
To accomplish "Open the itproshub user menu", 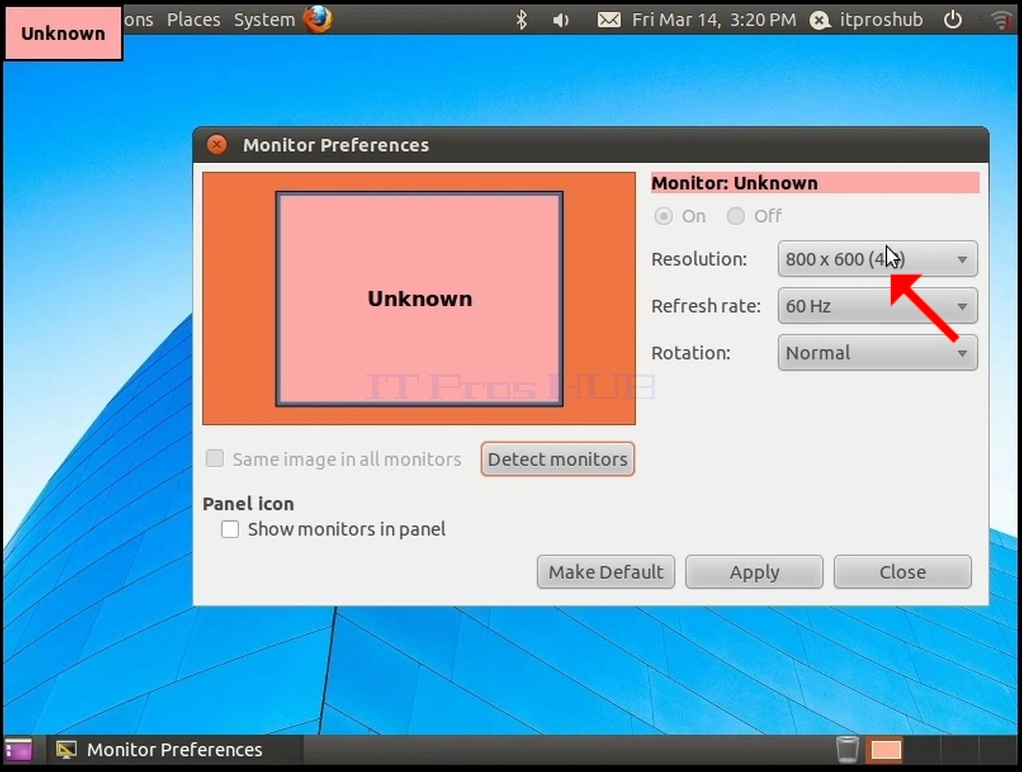I will pos(881,20).
